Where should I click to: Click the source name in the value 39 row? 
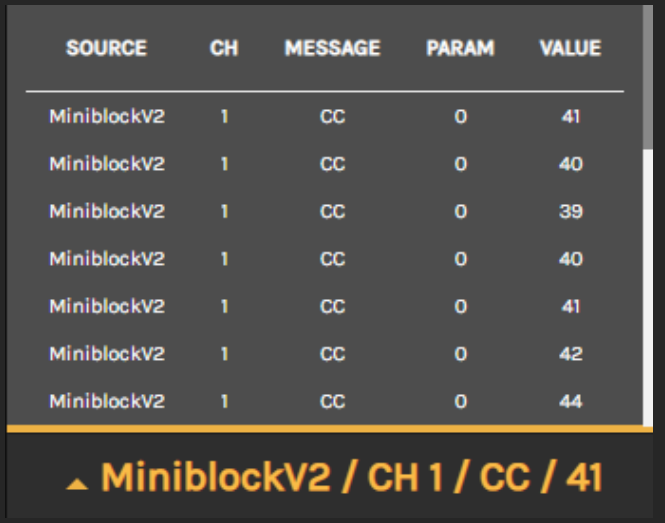[107, 212]
